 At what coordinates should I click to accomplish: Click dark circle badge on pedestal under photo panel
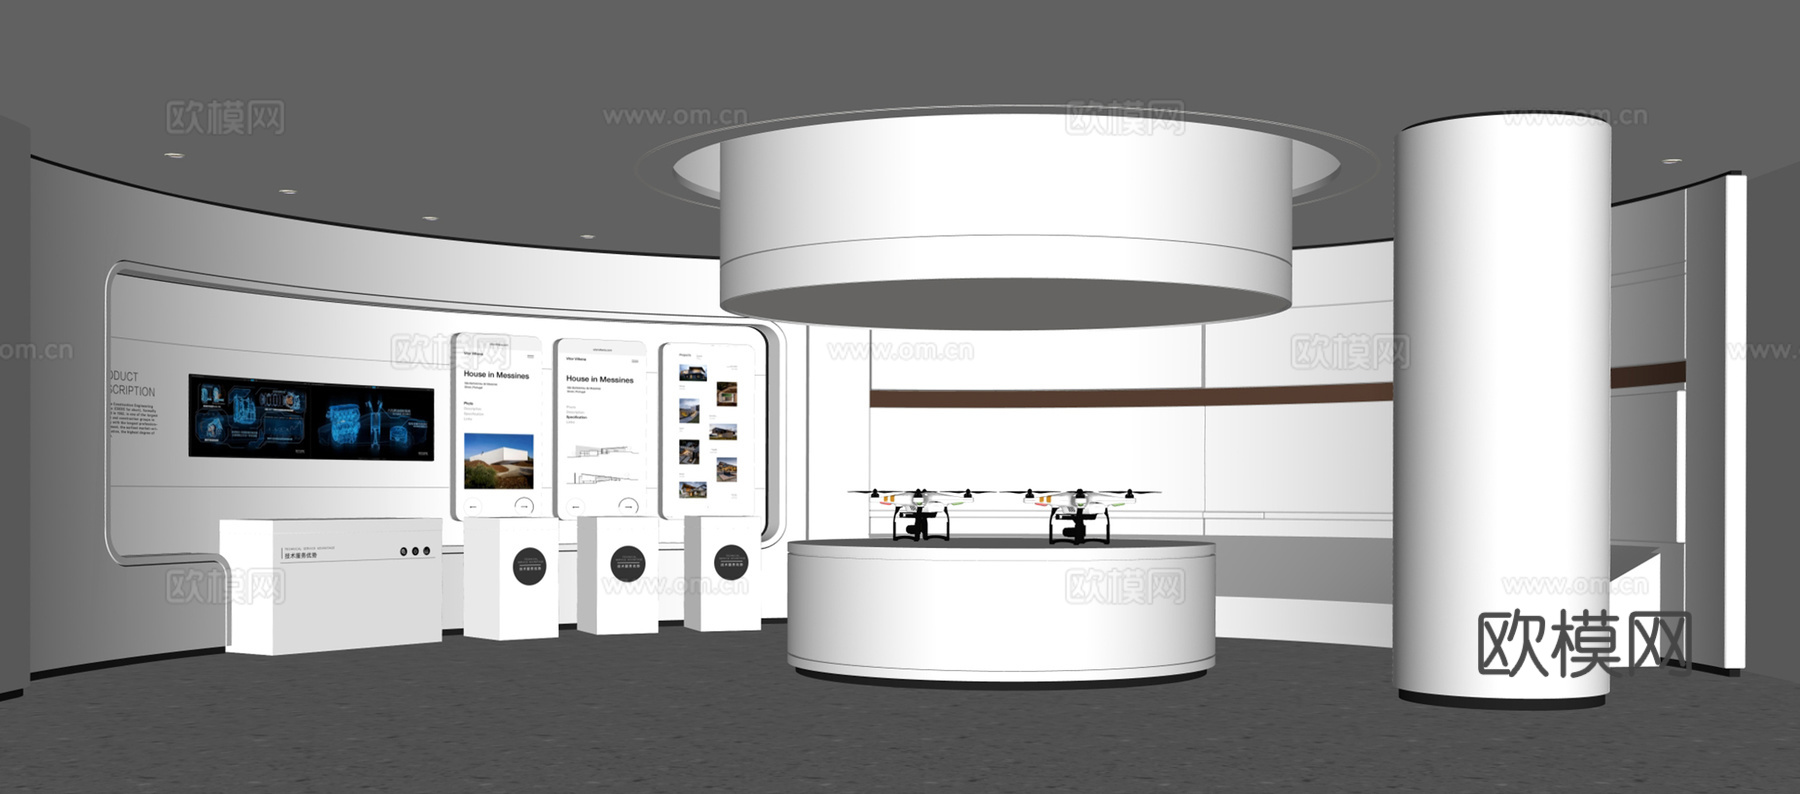[530, 566]
